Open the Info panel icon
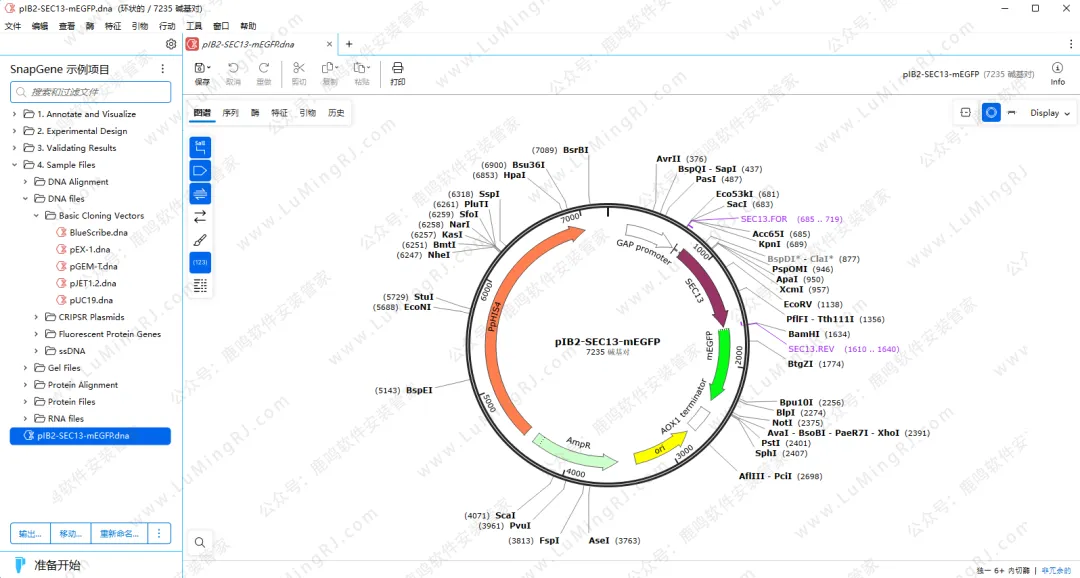 [1057, 72]
